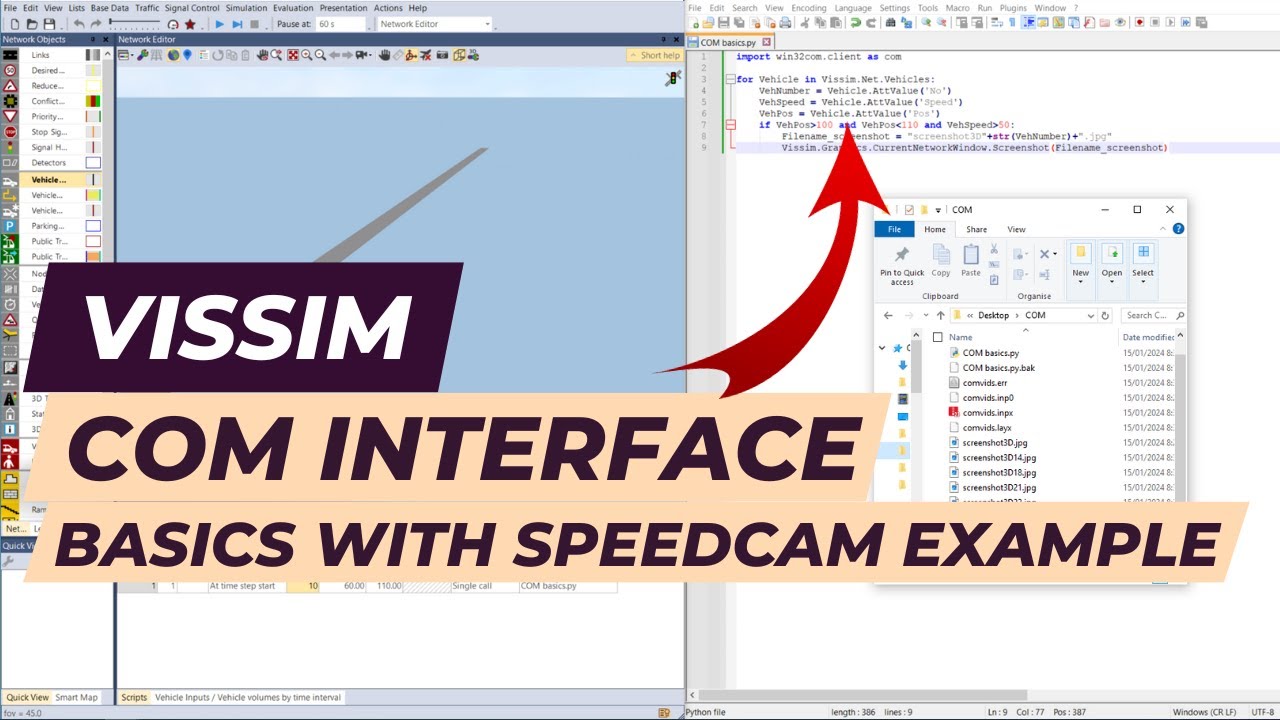Toggle Links visibility graphic in Network Objects

pos(92,55)
